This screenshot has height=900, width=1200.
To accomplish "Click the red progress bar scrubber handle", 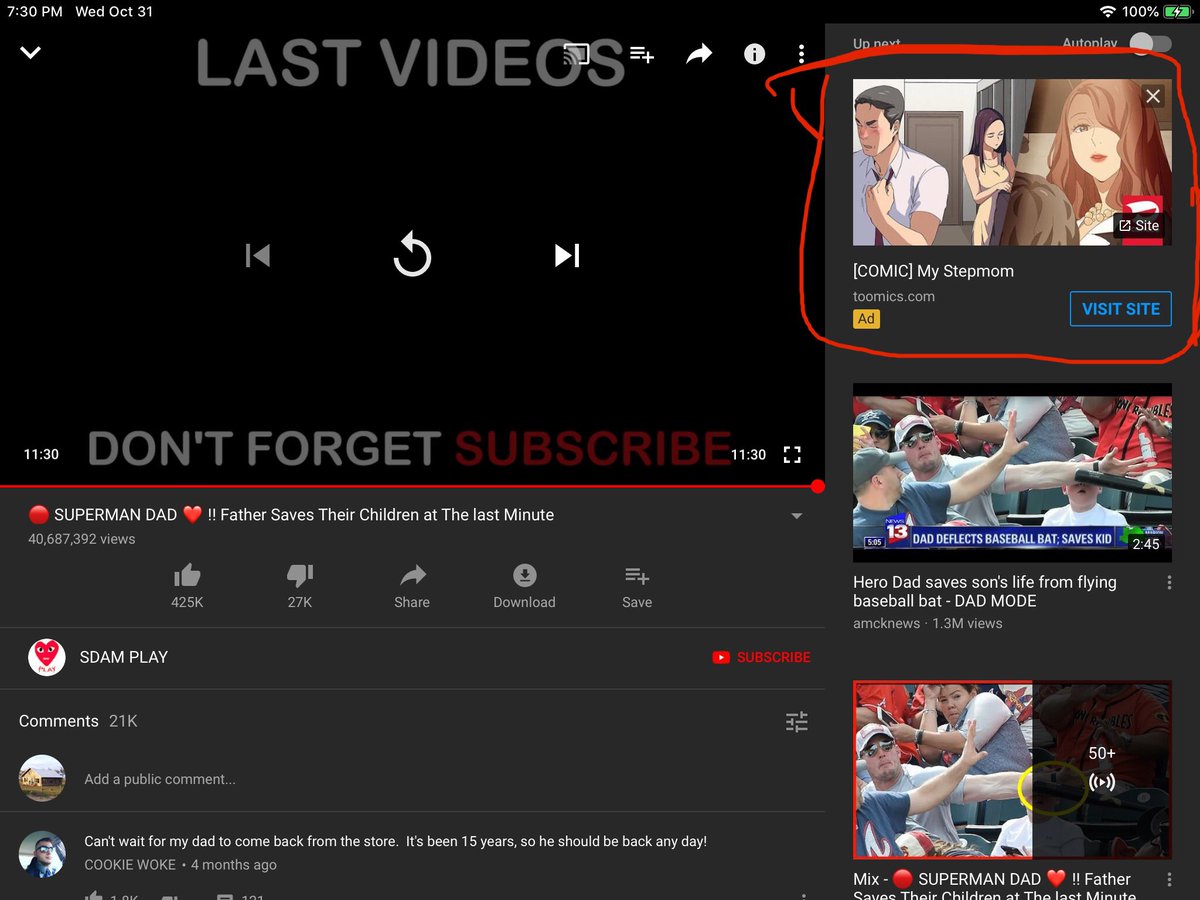I will point(818,487).
